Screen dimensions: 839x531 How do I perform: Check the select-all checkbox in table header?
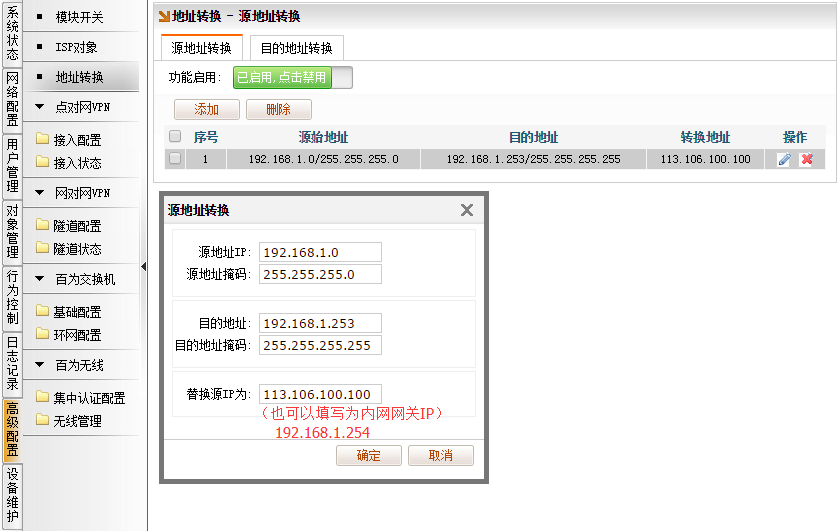[x=175, y=137]
